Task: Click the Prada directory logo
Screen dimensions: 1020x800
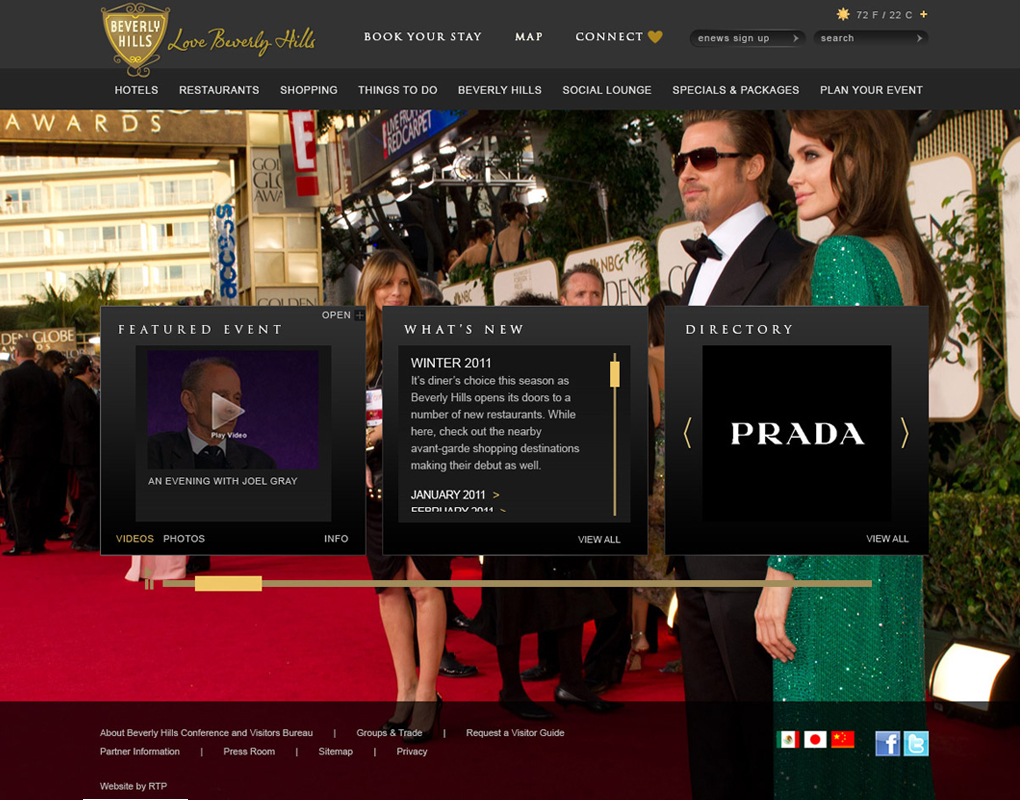Action: pos(797,433)
